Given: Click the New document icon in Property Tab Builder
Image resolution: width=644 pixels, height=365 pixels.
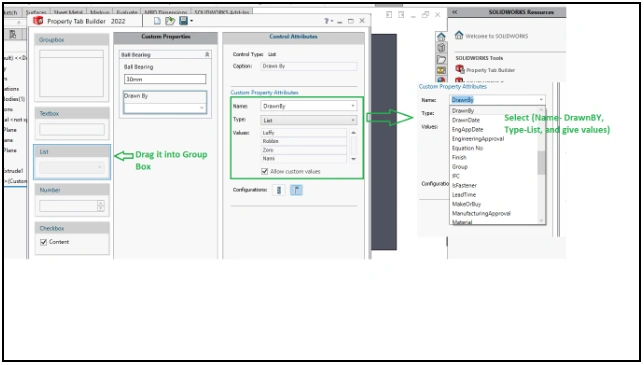Looking at the screenshot, I should (157, 21).
